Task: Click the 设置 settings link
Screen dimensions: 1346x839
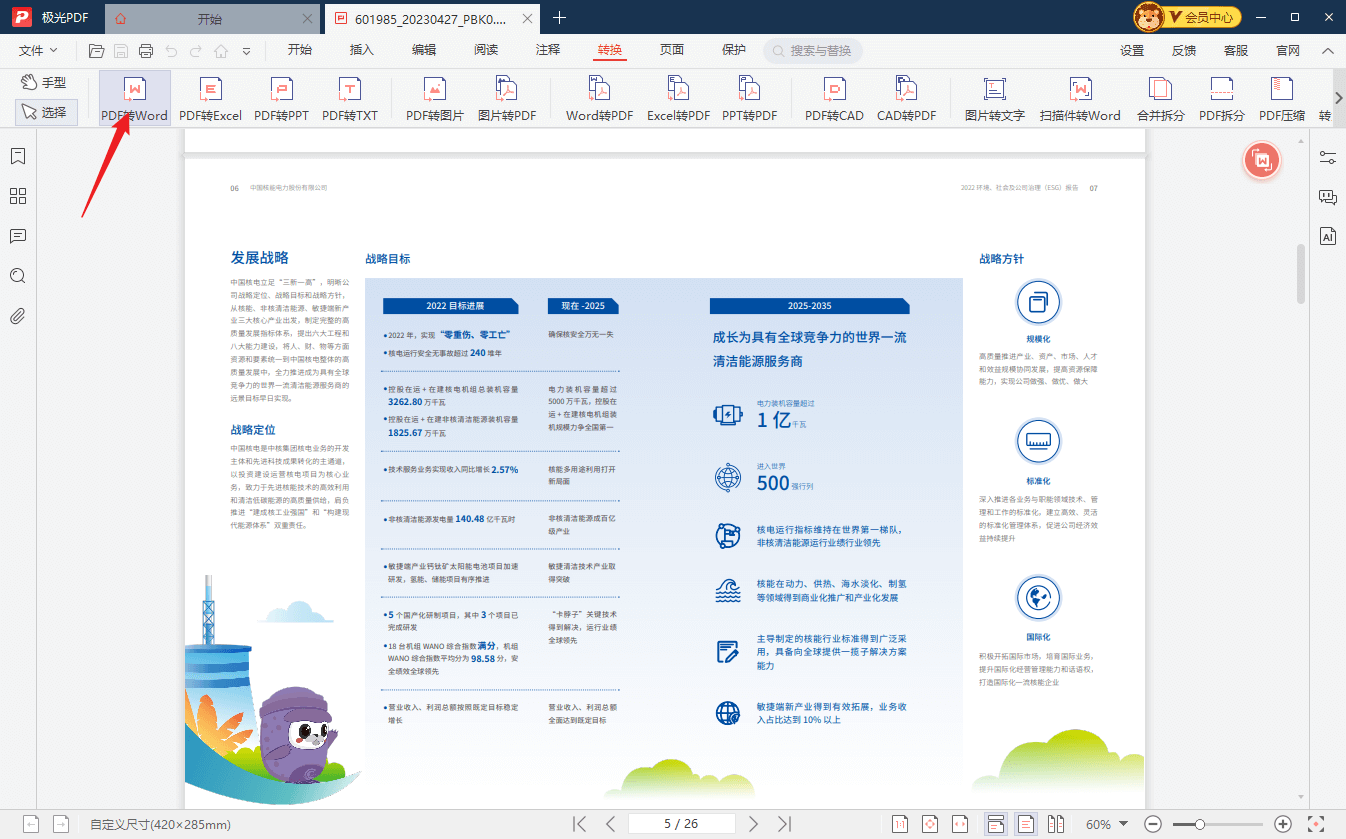Action: pos(1132,50)
